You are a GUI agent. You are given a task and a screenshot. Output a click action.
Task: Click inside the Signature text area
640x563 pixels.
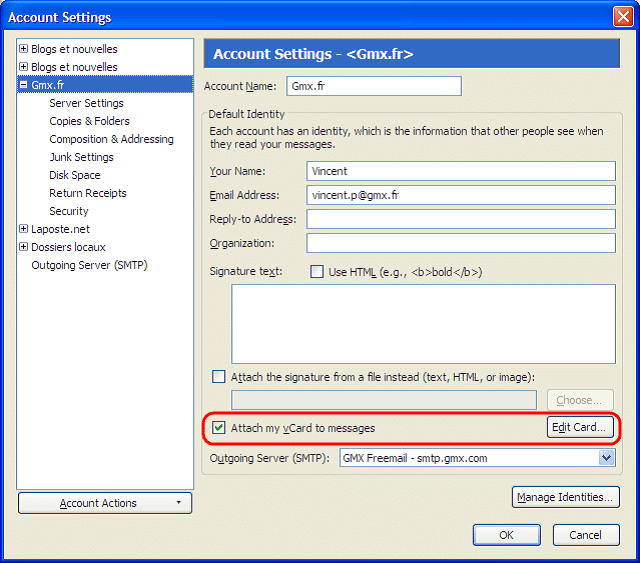point(423,323)
